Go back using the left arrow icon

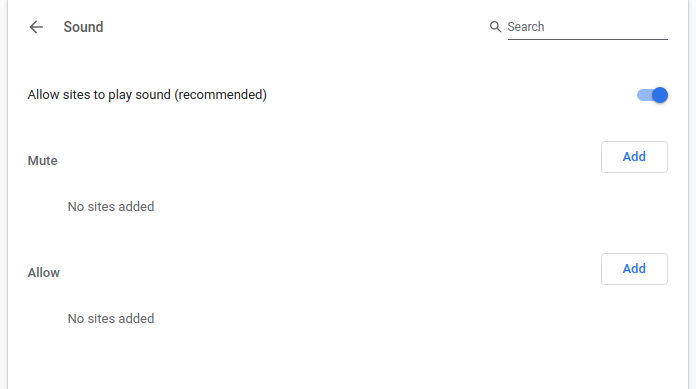[36, 27]
